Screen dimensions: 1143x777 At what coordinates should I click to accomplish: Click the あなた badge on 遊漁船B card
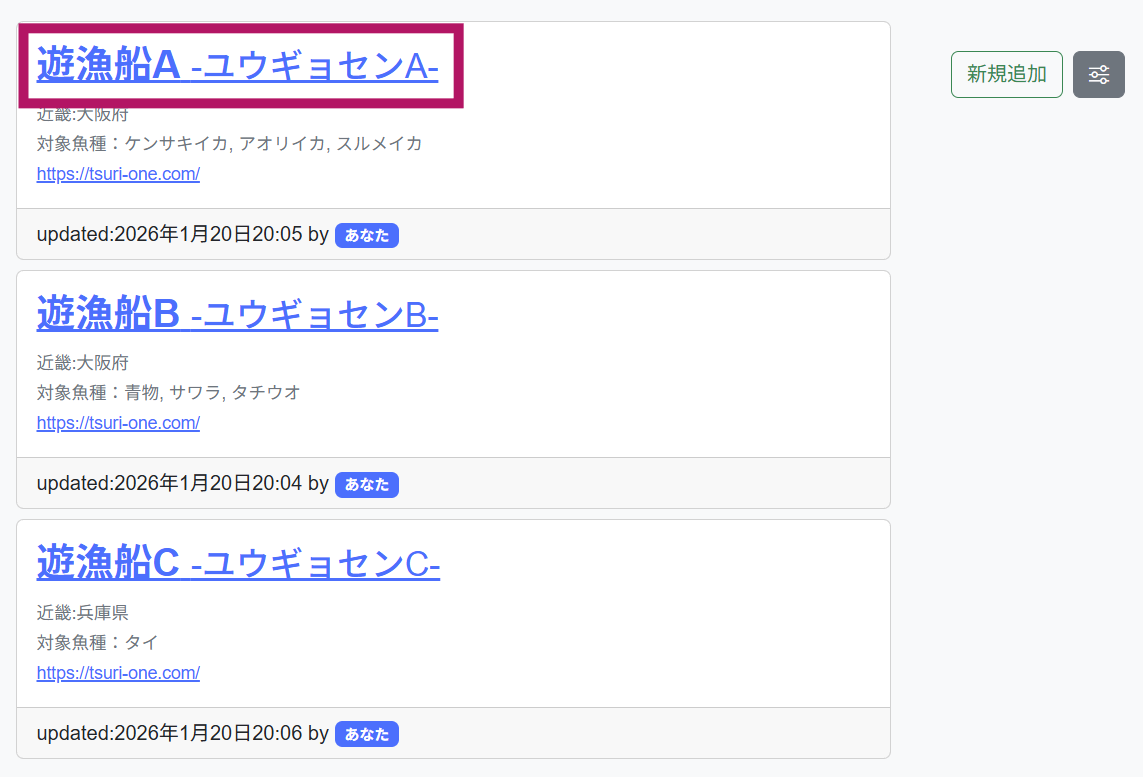click(x=366, y=484)
